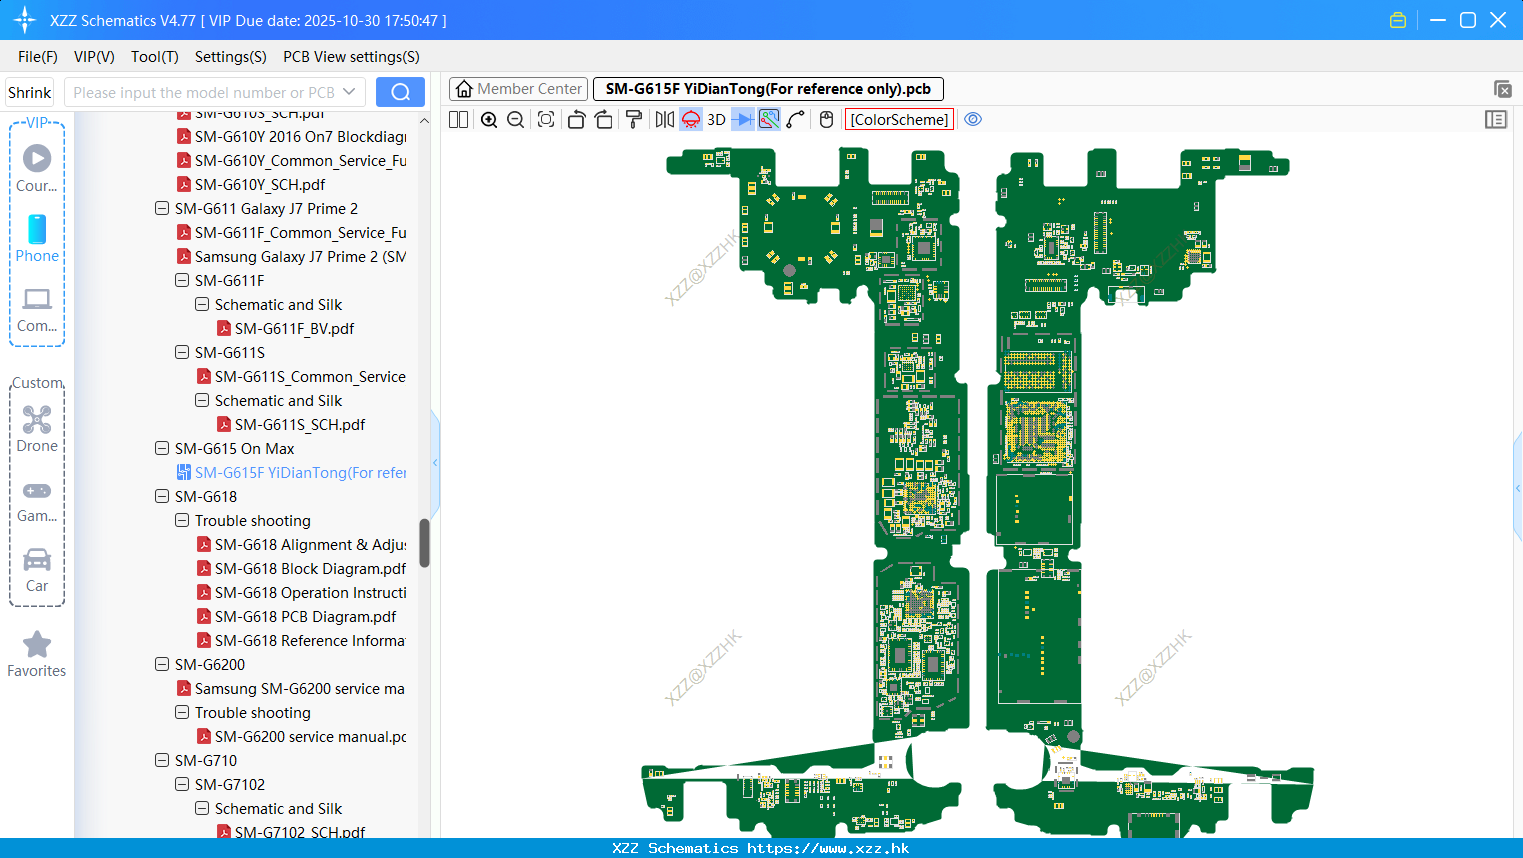Collapse the SM-G6200 node

(162, 664)
